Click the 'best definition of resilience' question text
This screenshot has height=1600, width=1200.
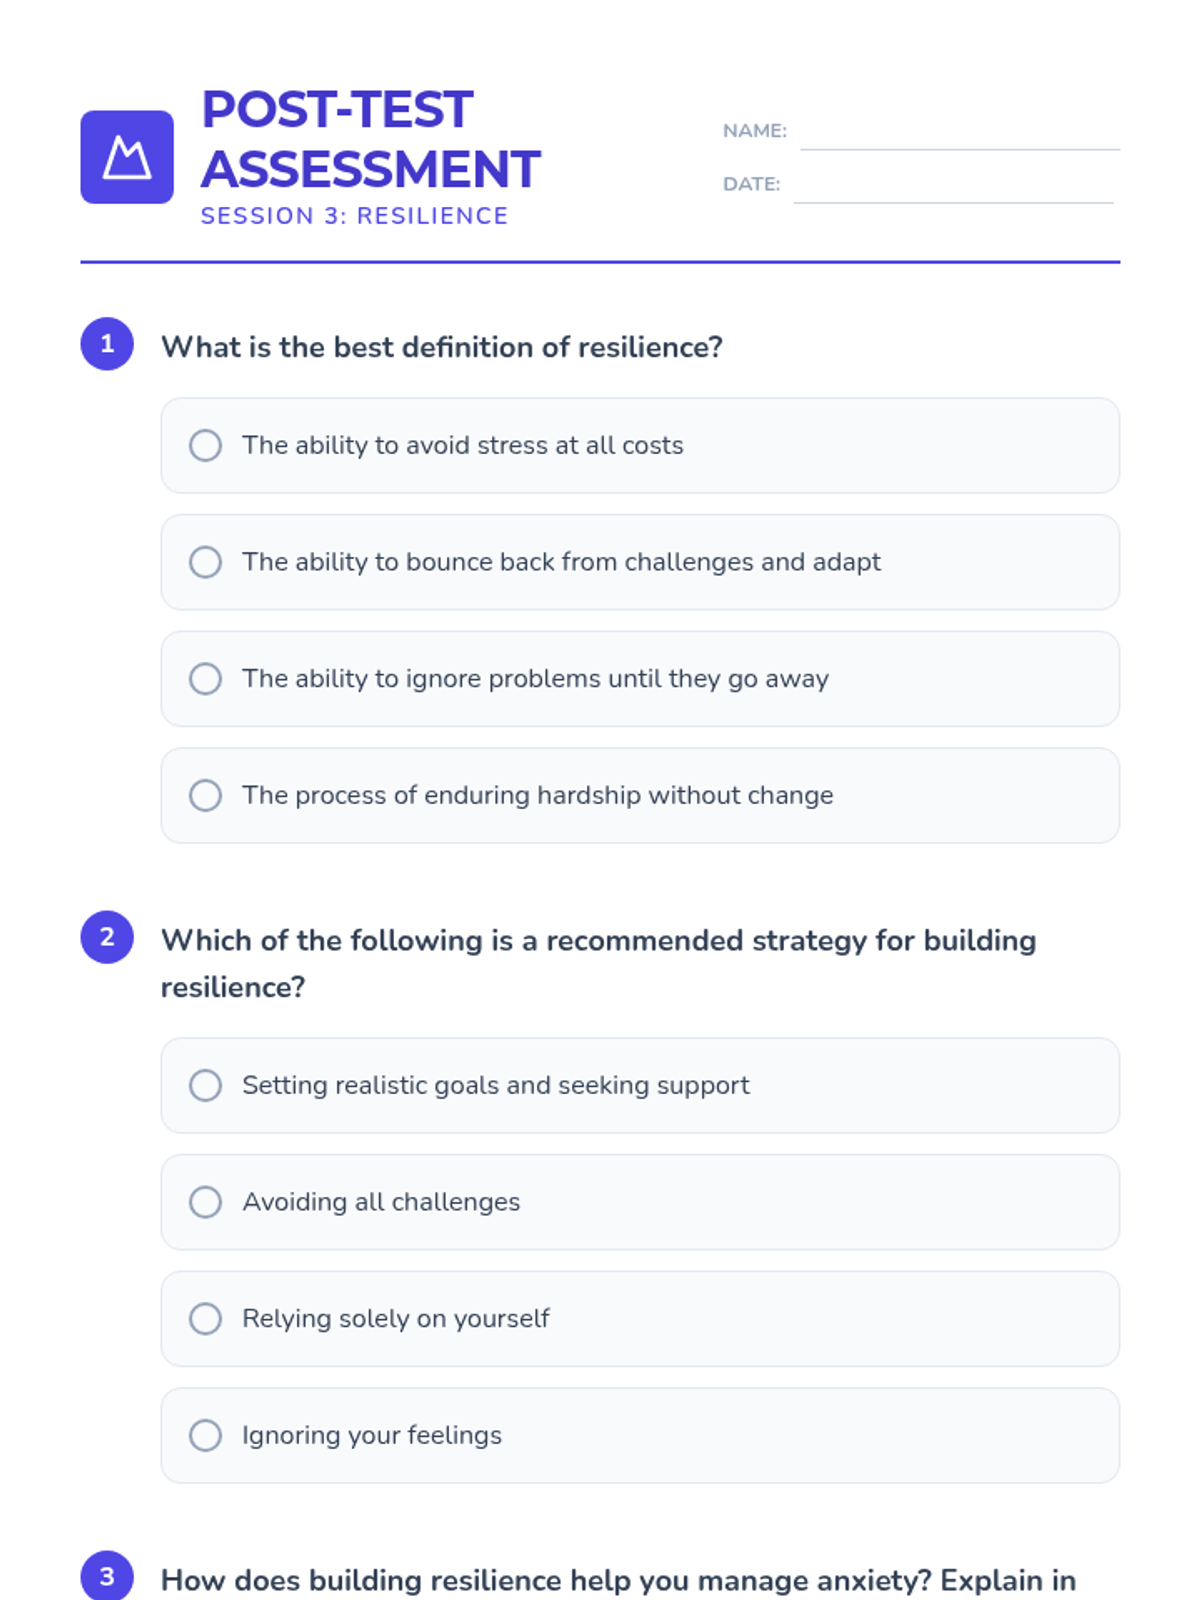click(x=441, y=347)
